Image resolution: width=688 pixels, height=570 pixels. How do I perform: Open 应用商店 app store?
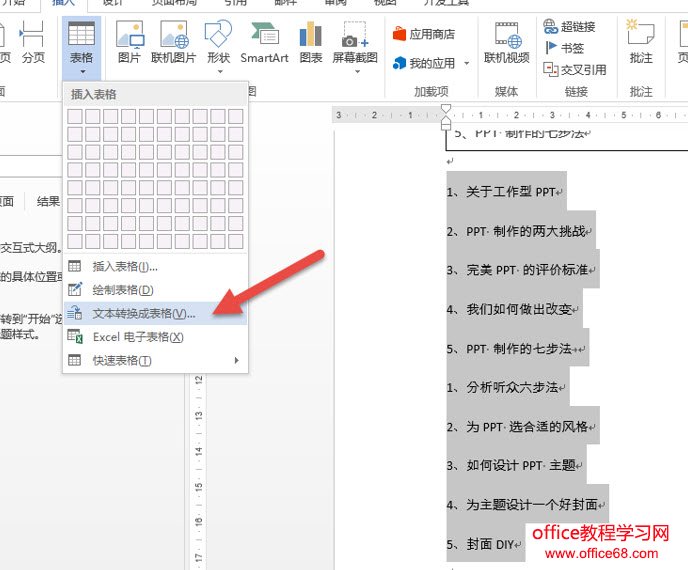[x=424, y=34]
